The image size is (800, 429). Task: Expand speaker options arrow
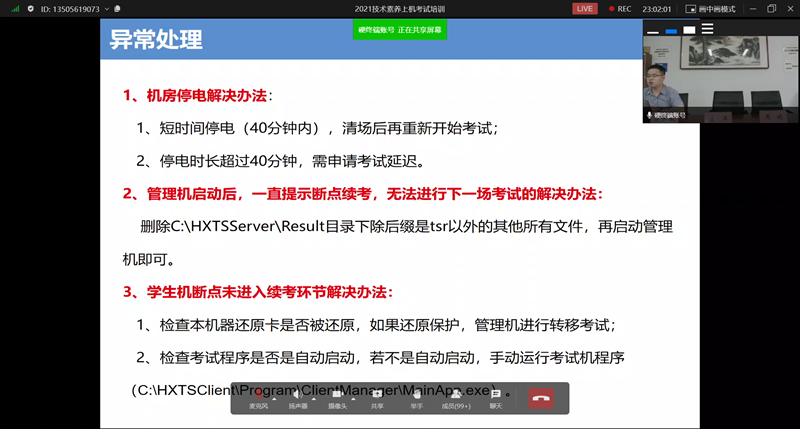pos(314,398)
